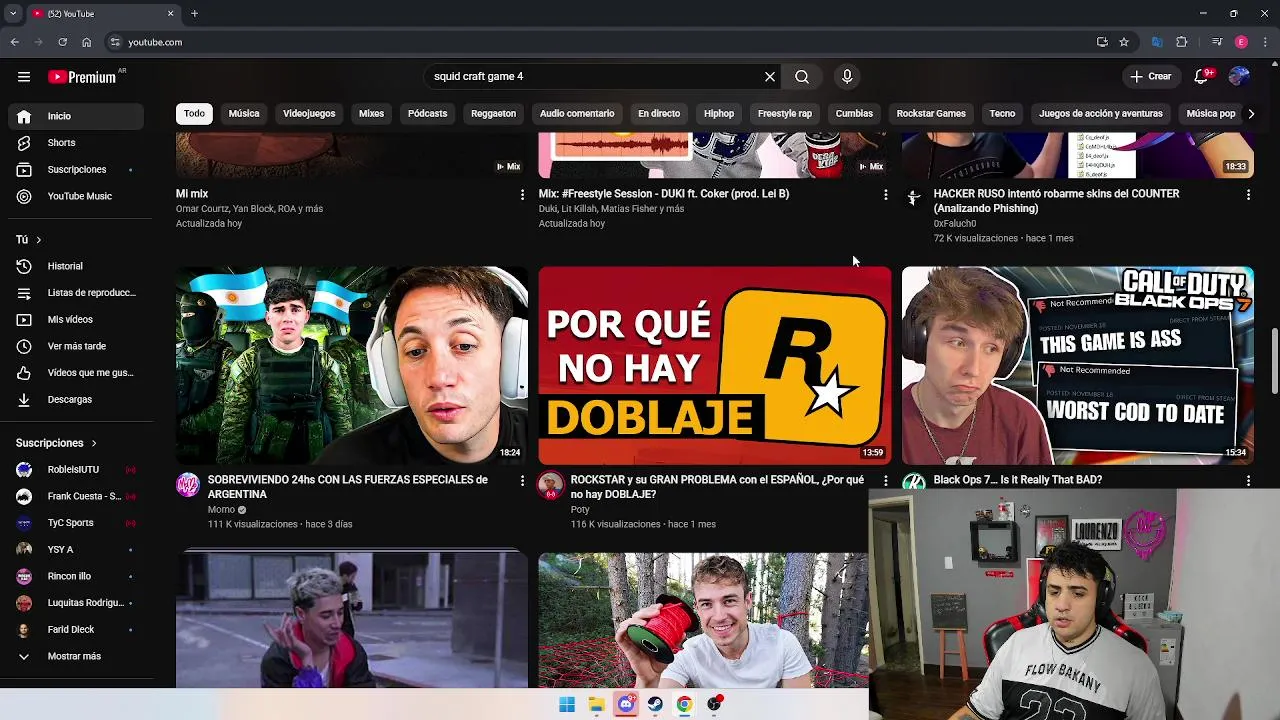Open Listas de reproducción
This screenshot has height=720, width=1280.
[x=74, y=293]
